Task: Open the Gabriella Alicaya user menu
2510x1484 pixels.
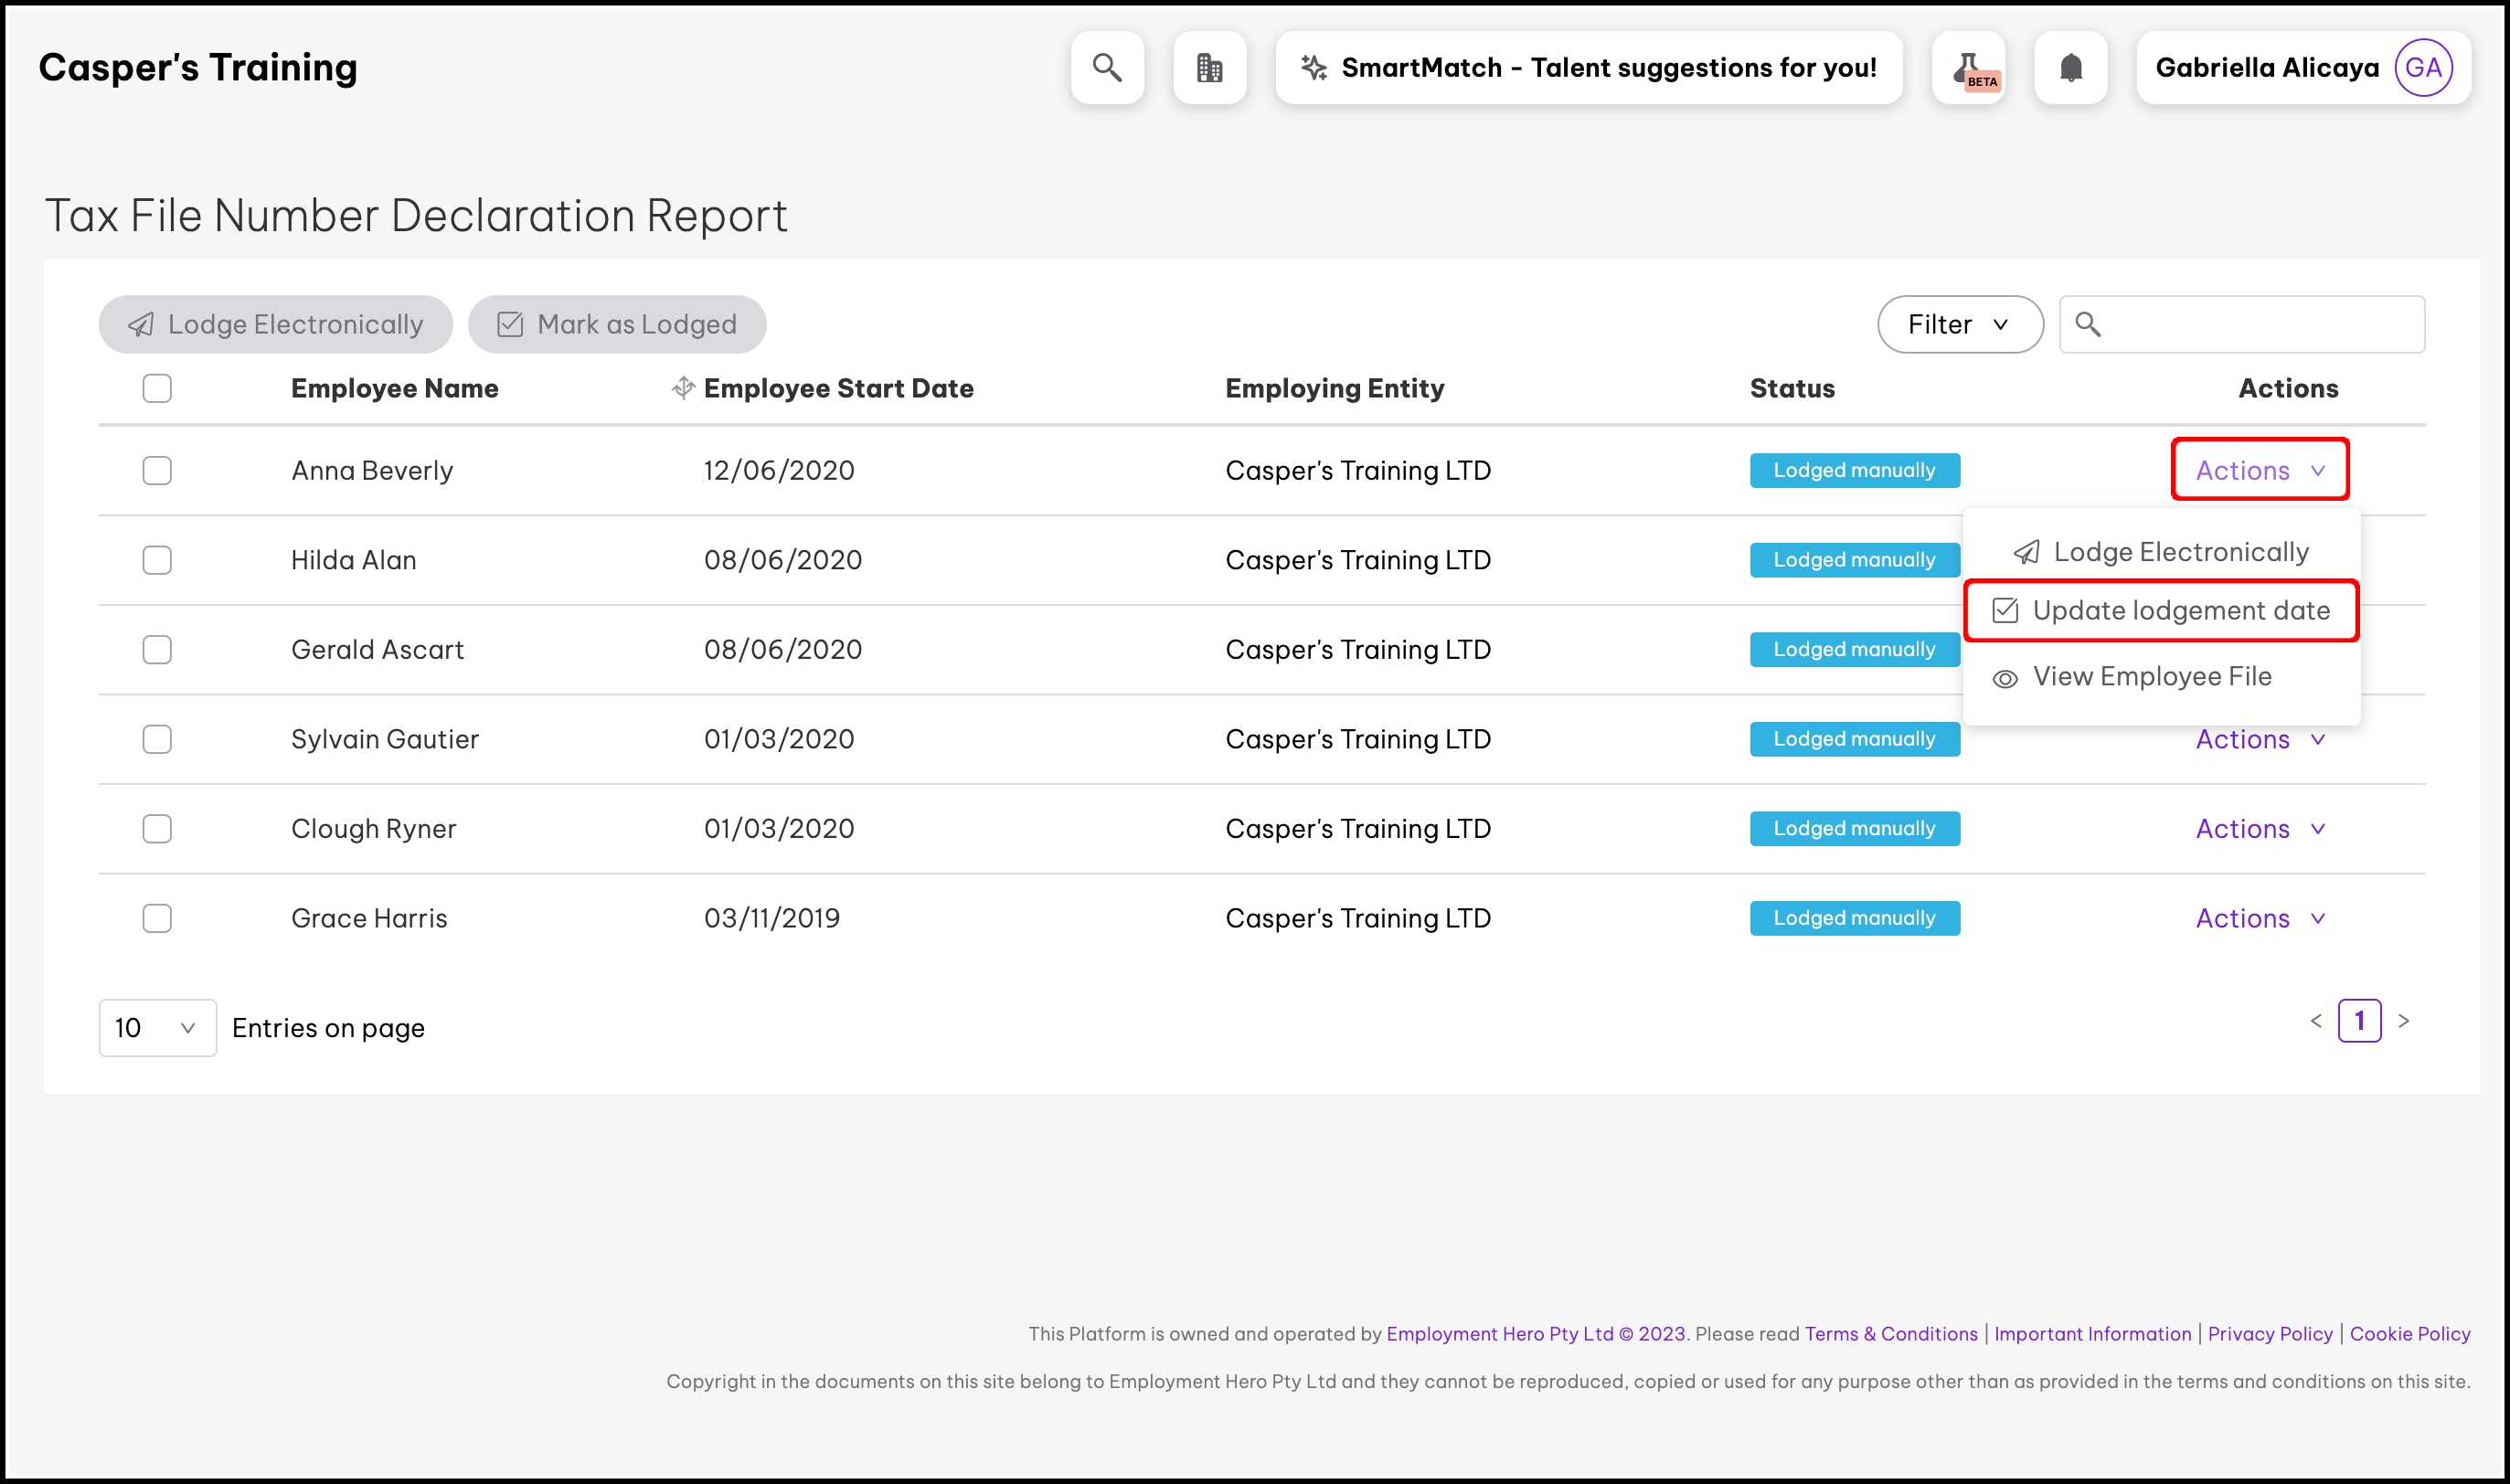Action: [x=2304, y=68]
